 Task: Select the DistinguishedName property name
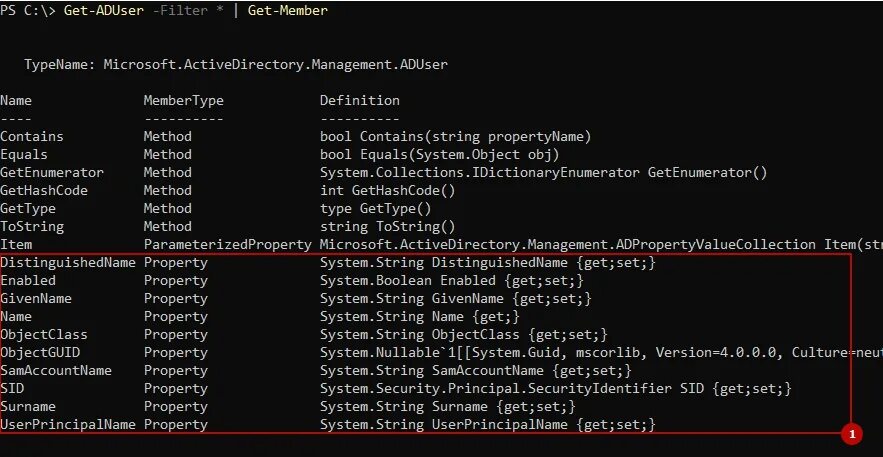68,263
